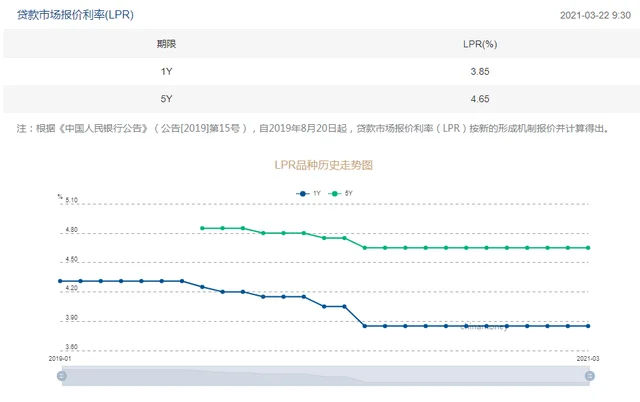
Task: Click the LPR(%) column header
Action: point(480,44)
